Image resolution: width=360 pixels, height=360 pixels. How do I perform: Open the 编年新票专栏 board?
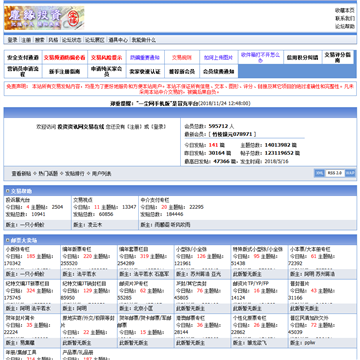tap(77, 249)
